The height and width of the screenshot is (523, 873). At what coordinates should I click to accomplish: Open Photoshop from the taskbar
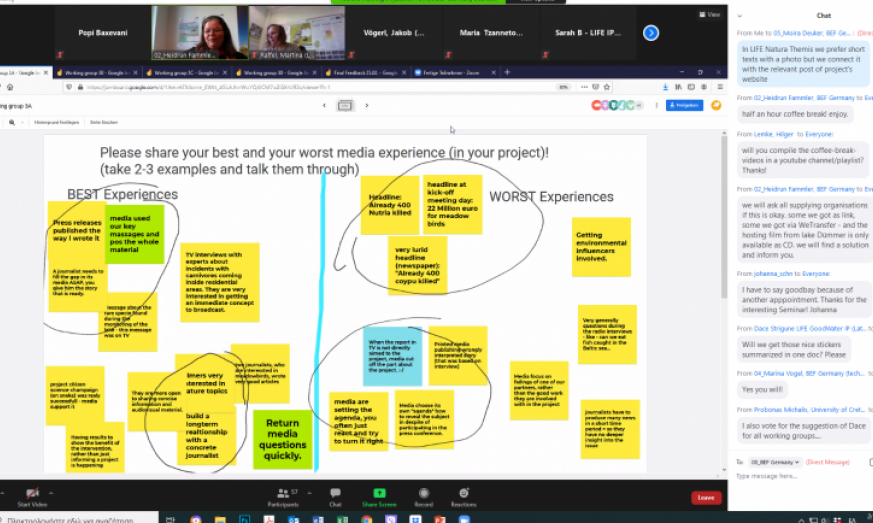point(244,519)
